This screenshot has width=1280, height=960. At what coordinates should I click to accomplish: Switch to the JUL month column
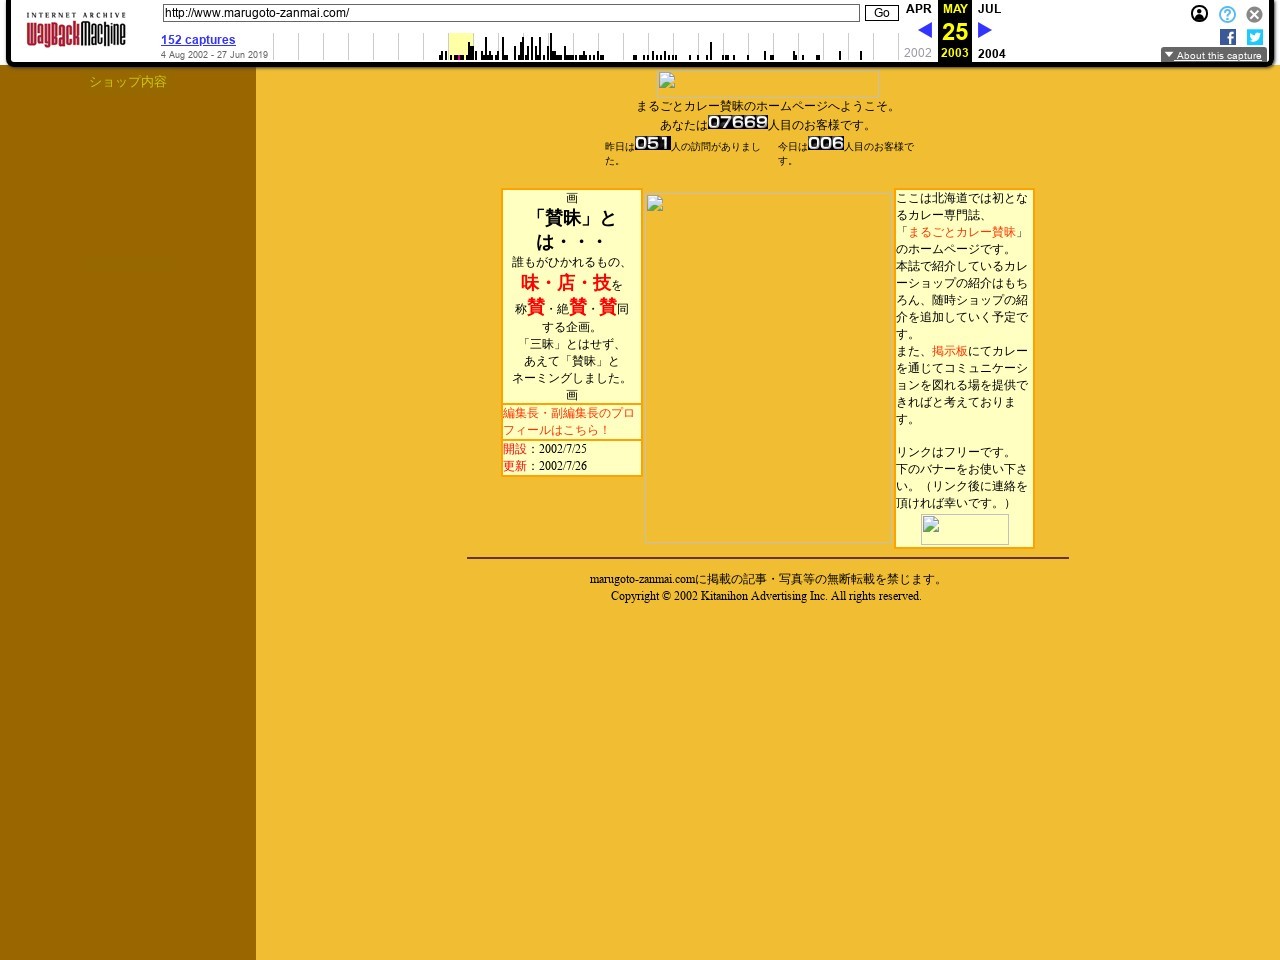pyautogui.click(x=989, y=9)
